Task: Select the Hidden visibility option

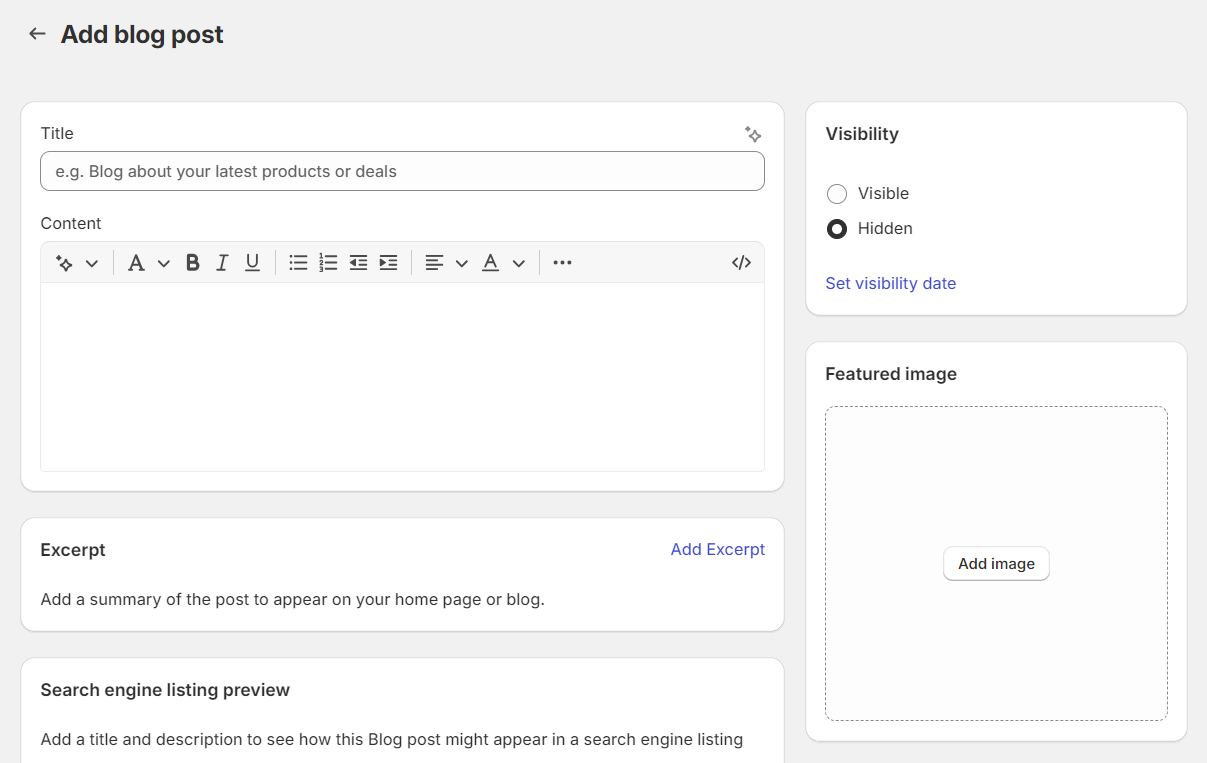Action: point(836,229)
